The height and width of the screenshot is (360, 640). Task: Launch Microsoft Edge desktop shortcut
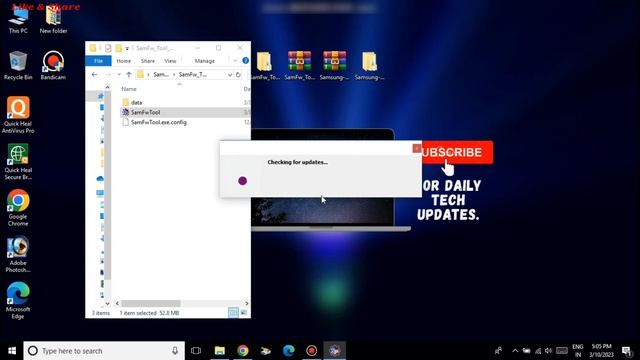pos(18,300)
